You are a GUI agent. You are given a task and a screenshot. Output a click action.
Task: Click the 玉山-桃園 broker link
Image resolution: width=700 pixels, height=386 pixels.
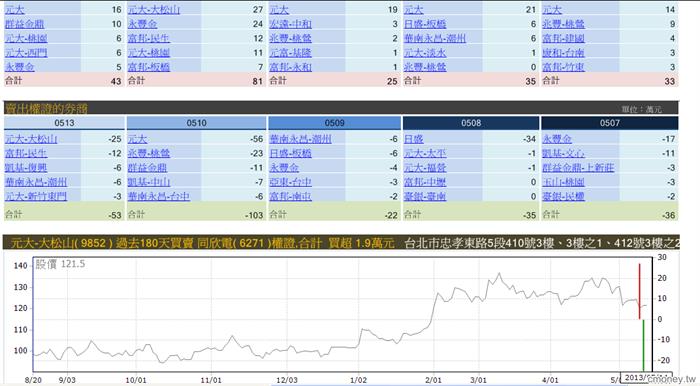click(563, 182)
